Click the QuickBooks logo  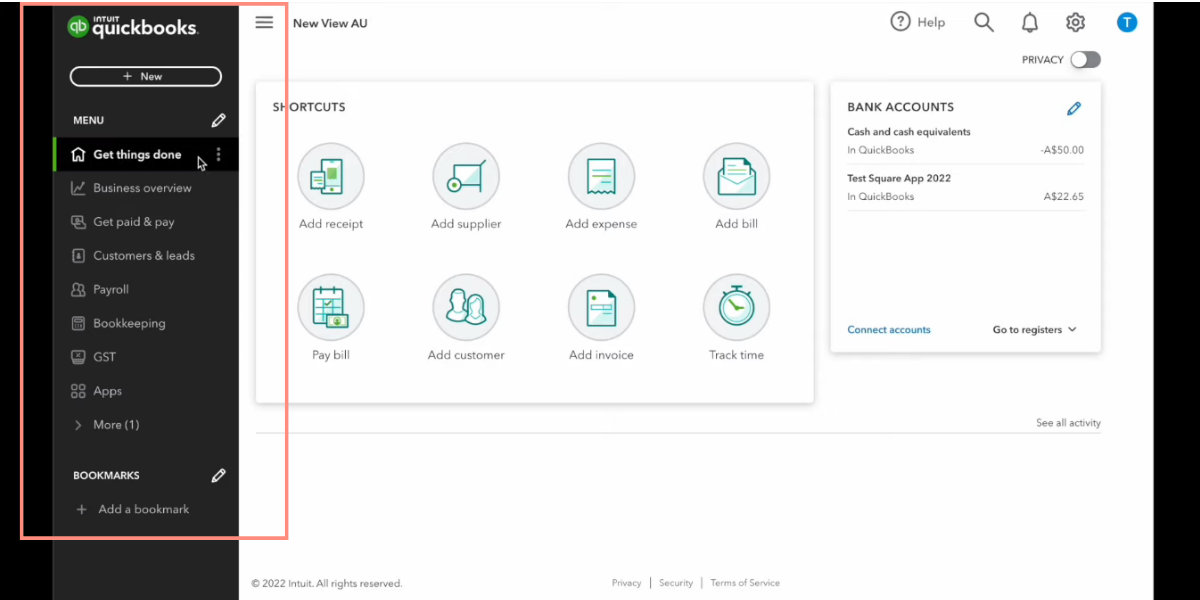tap(133, 27)
